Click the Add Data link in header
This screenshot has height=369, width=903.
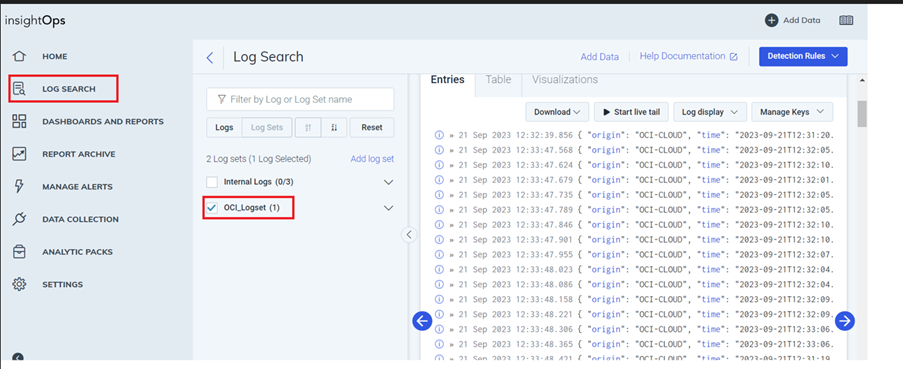coord(600,57)
